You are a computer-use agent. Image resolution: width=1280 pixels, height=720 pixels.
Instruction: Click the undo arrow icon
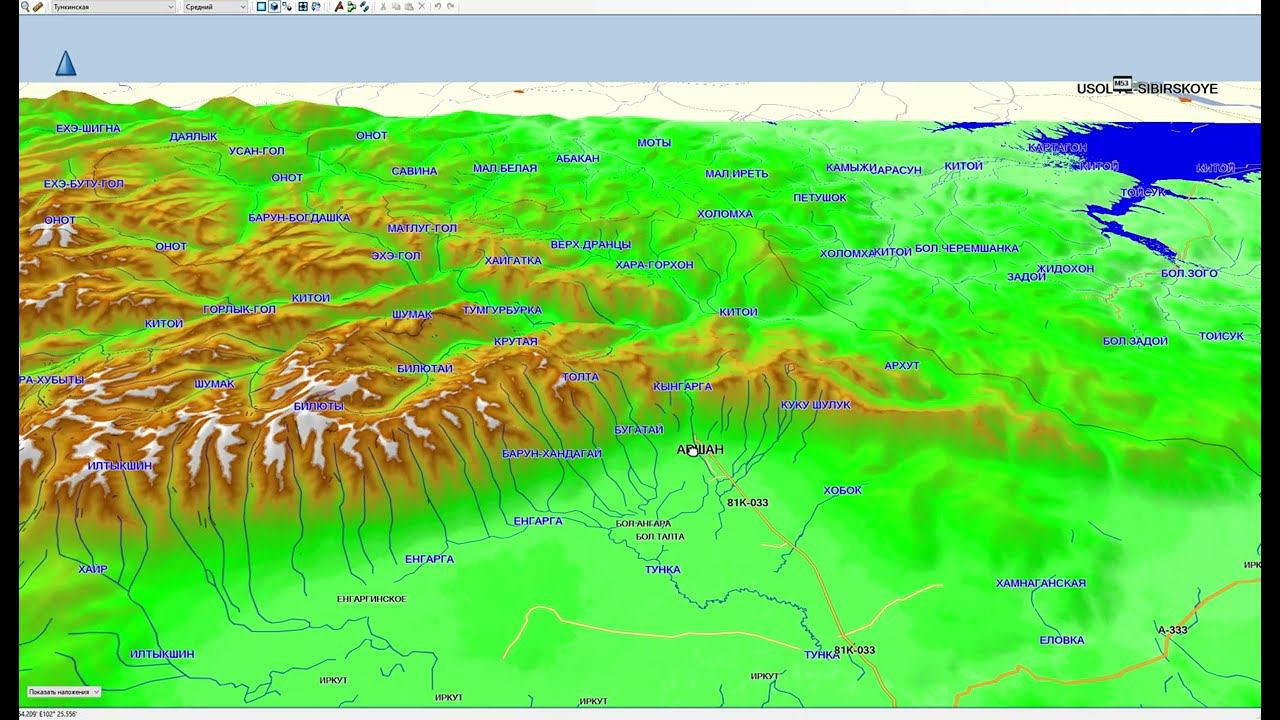click(437, 6)
